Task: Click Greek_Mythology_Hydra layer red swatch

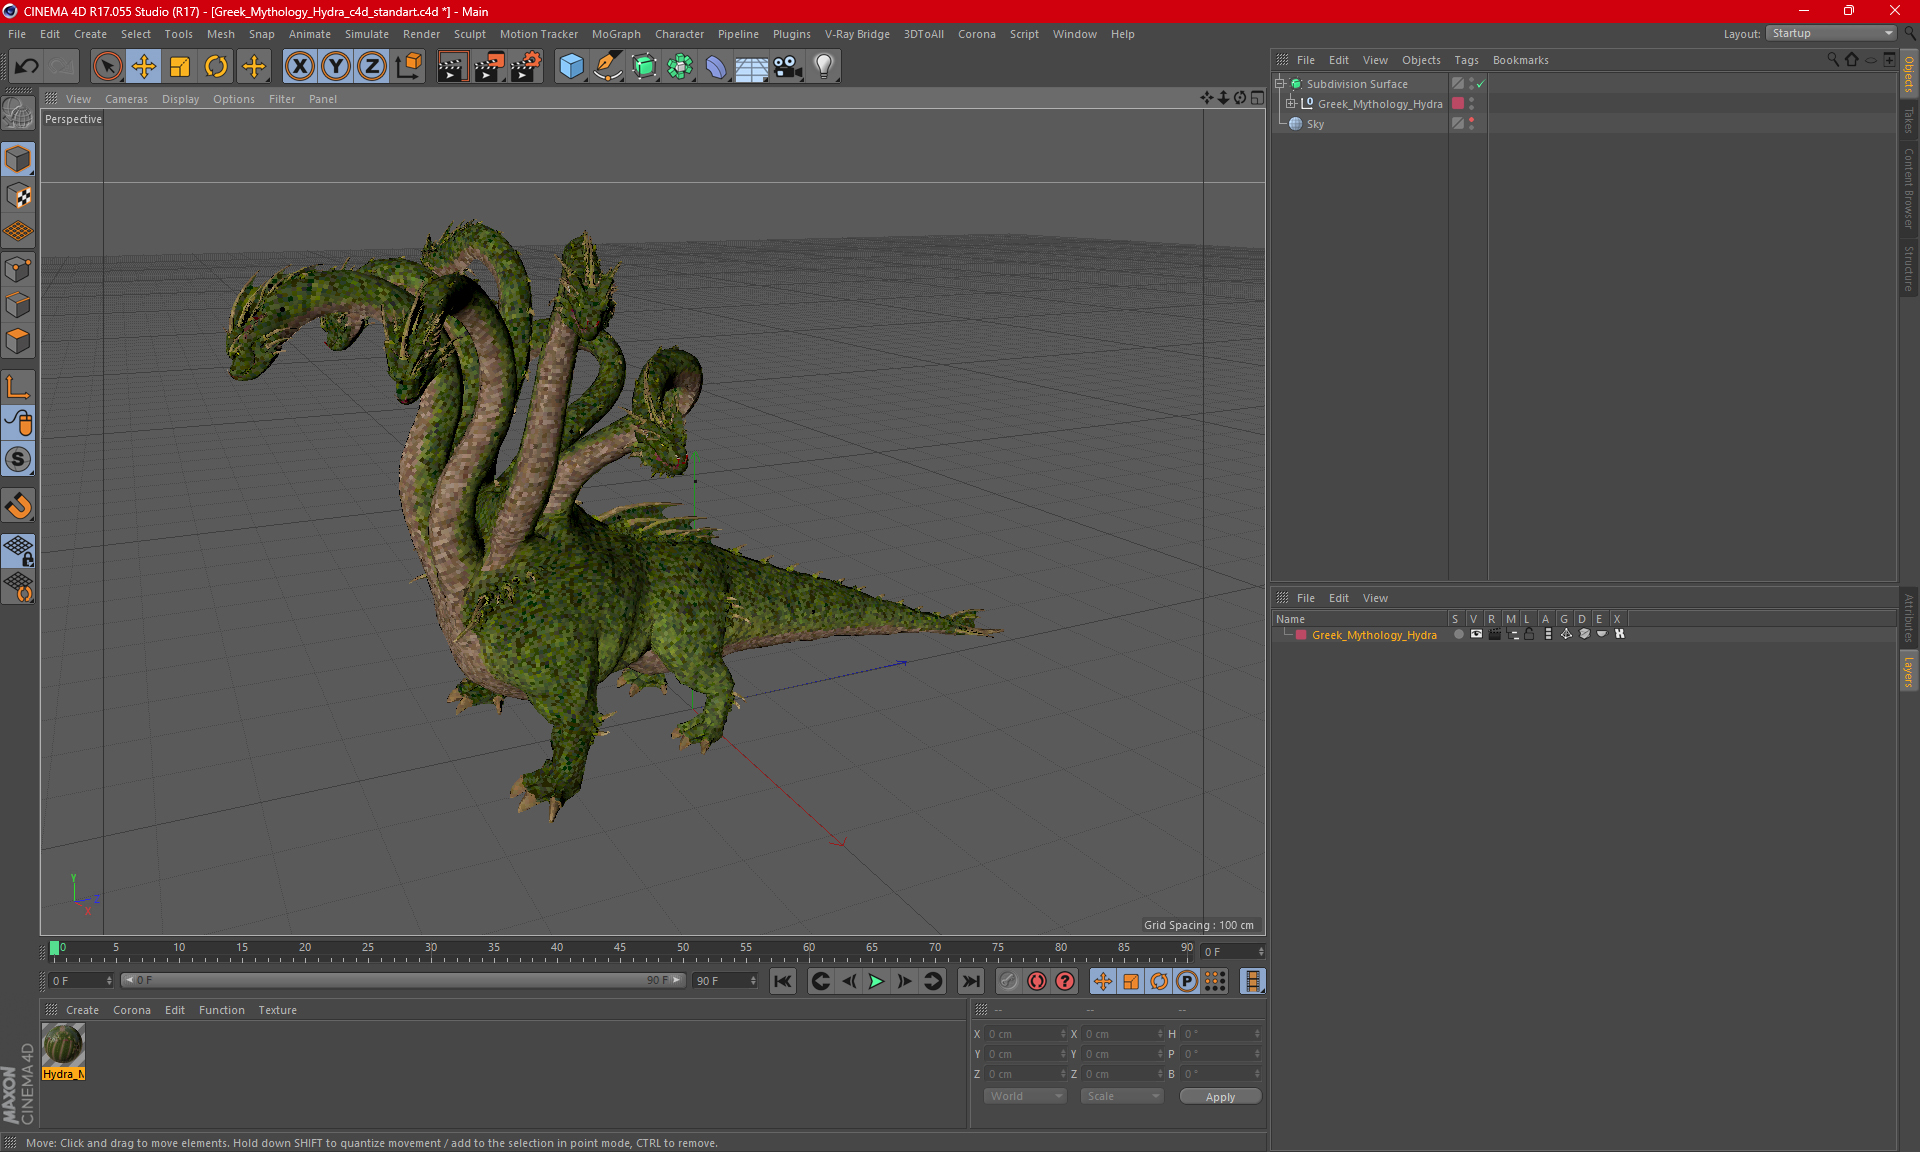Action: [1301, 635]
